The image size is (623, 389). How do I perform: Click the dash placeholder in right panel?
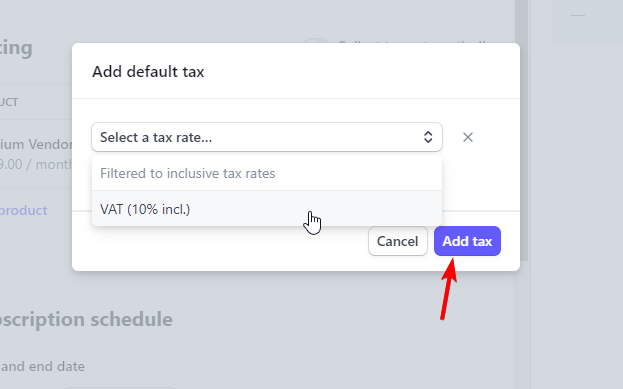(x=578, y=16)
